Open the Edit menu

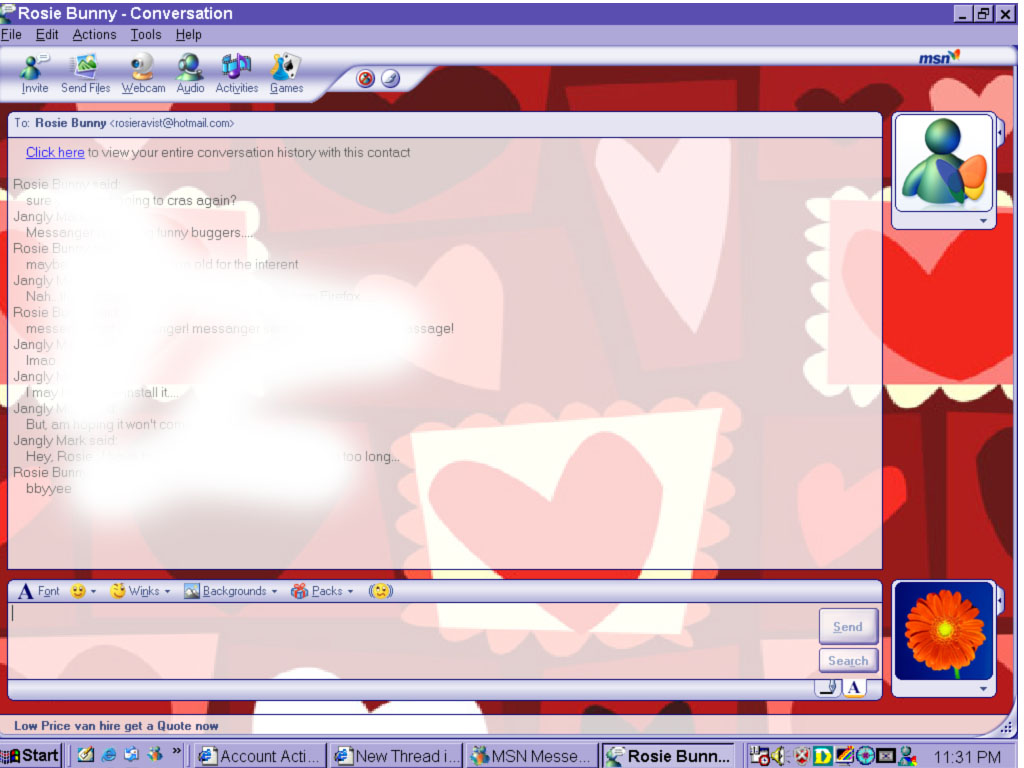(47, 35)
